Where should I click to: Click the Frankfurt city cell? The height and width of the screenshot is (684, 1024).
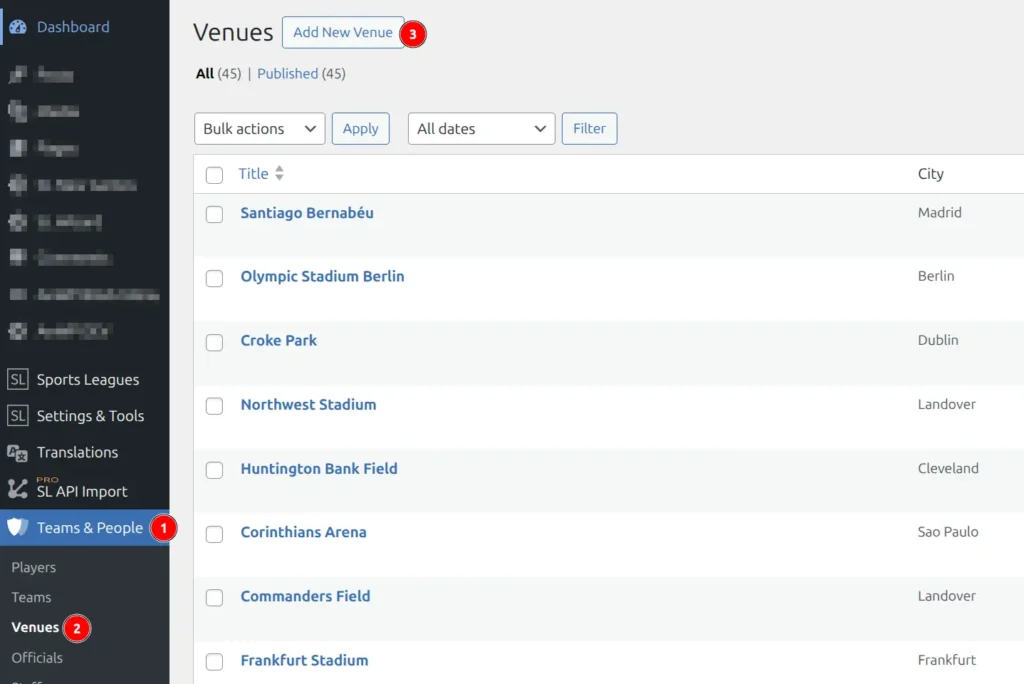point(946,660)
